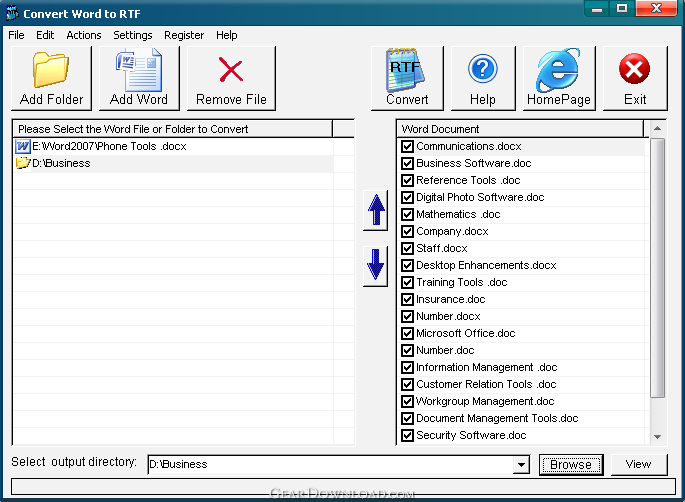This screenshot has width=685, height=502.
Task: Toggle Reference Tools .doc checkbox
Action: pyautogui.click(x=407, y=180)
